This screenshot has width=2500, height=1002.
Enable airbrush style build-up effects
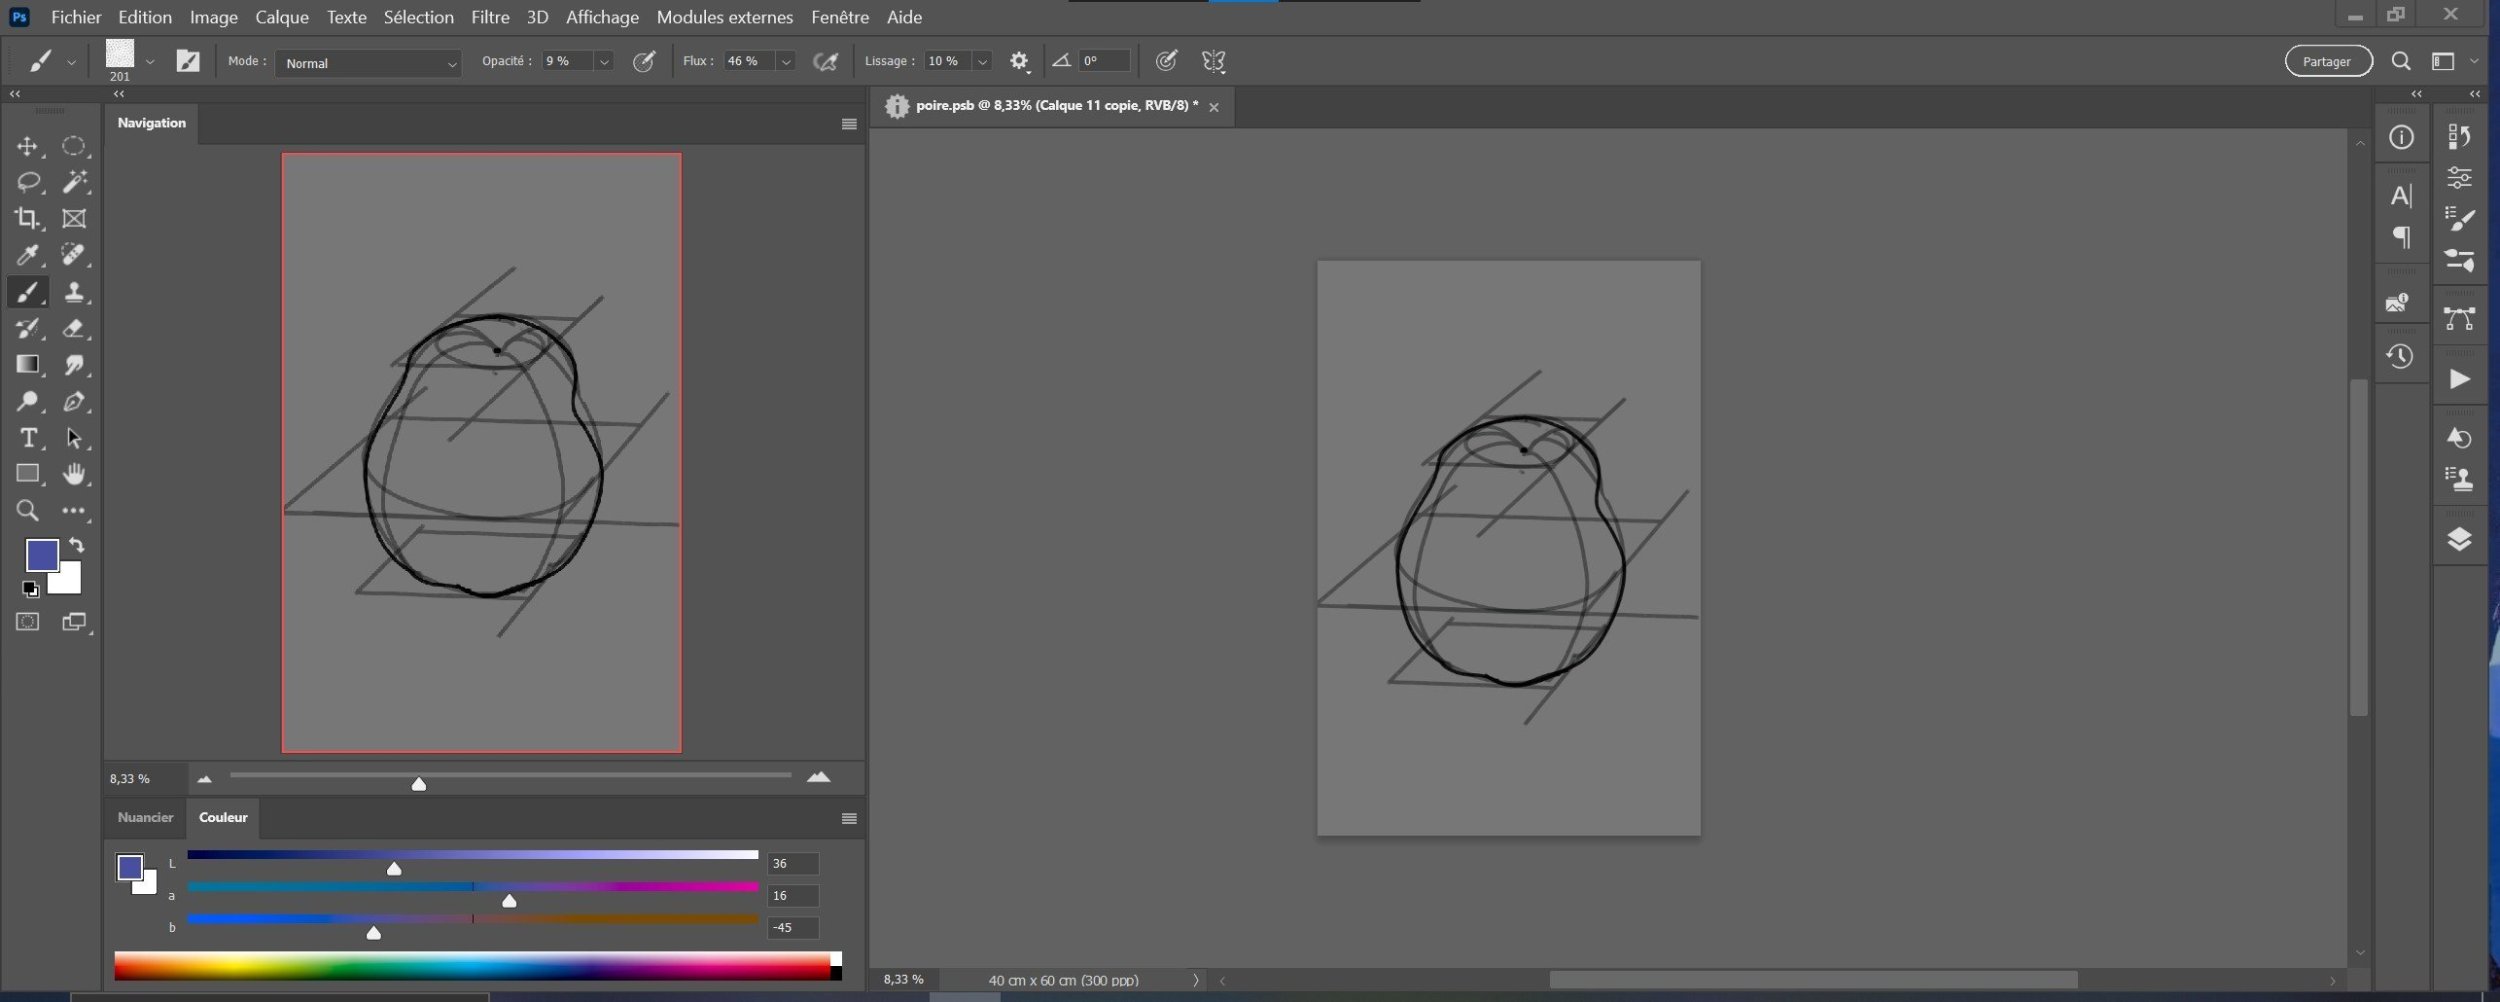[x=825, y=62]
